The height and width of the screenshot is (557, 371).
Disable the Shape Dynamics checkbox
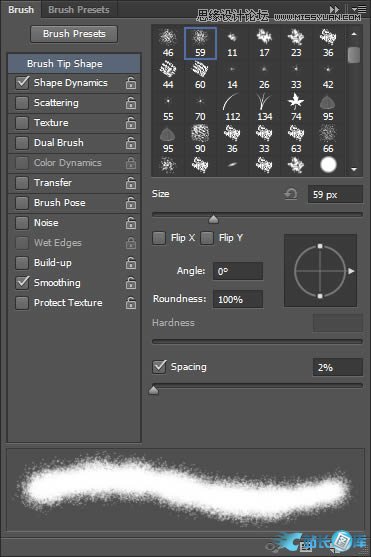(x=22, y=83)
